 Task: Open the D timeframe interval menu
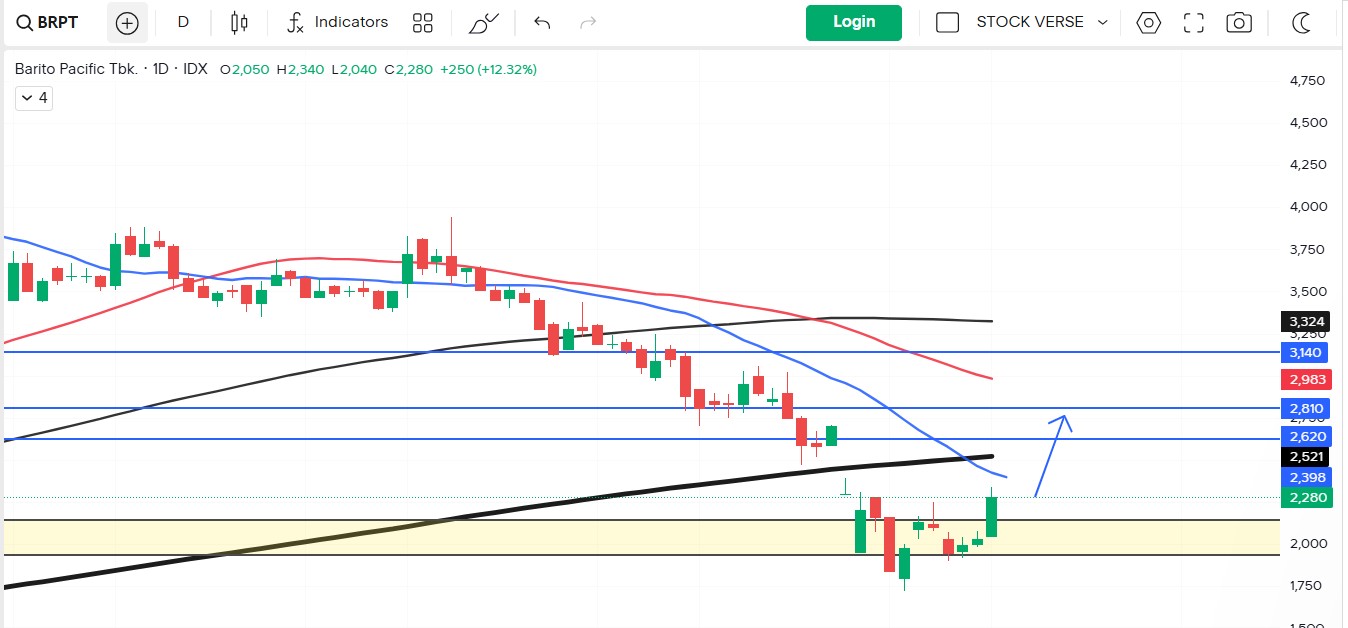pos(183,22)
